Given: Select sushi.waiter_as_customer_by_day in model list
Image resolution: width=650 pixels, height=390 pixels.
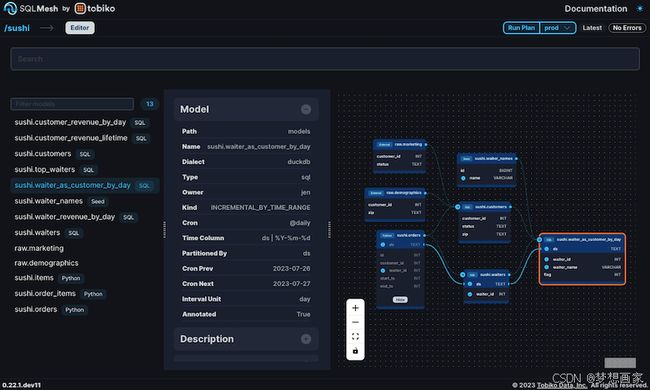Looking at the screenshot, I should (85, 185).
